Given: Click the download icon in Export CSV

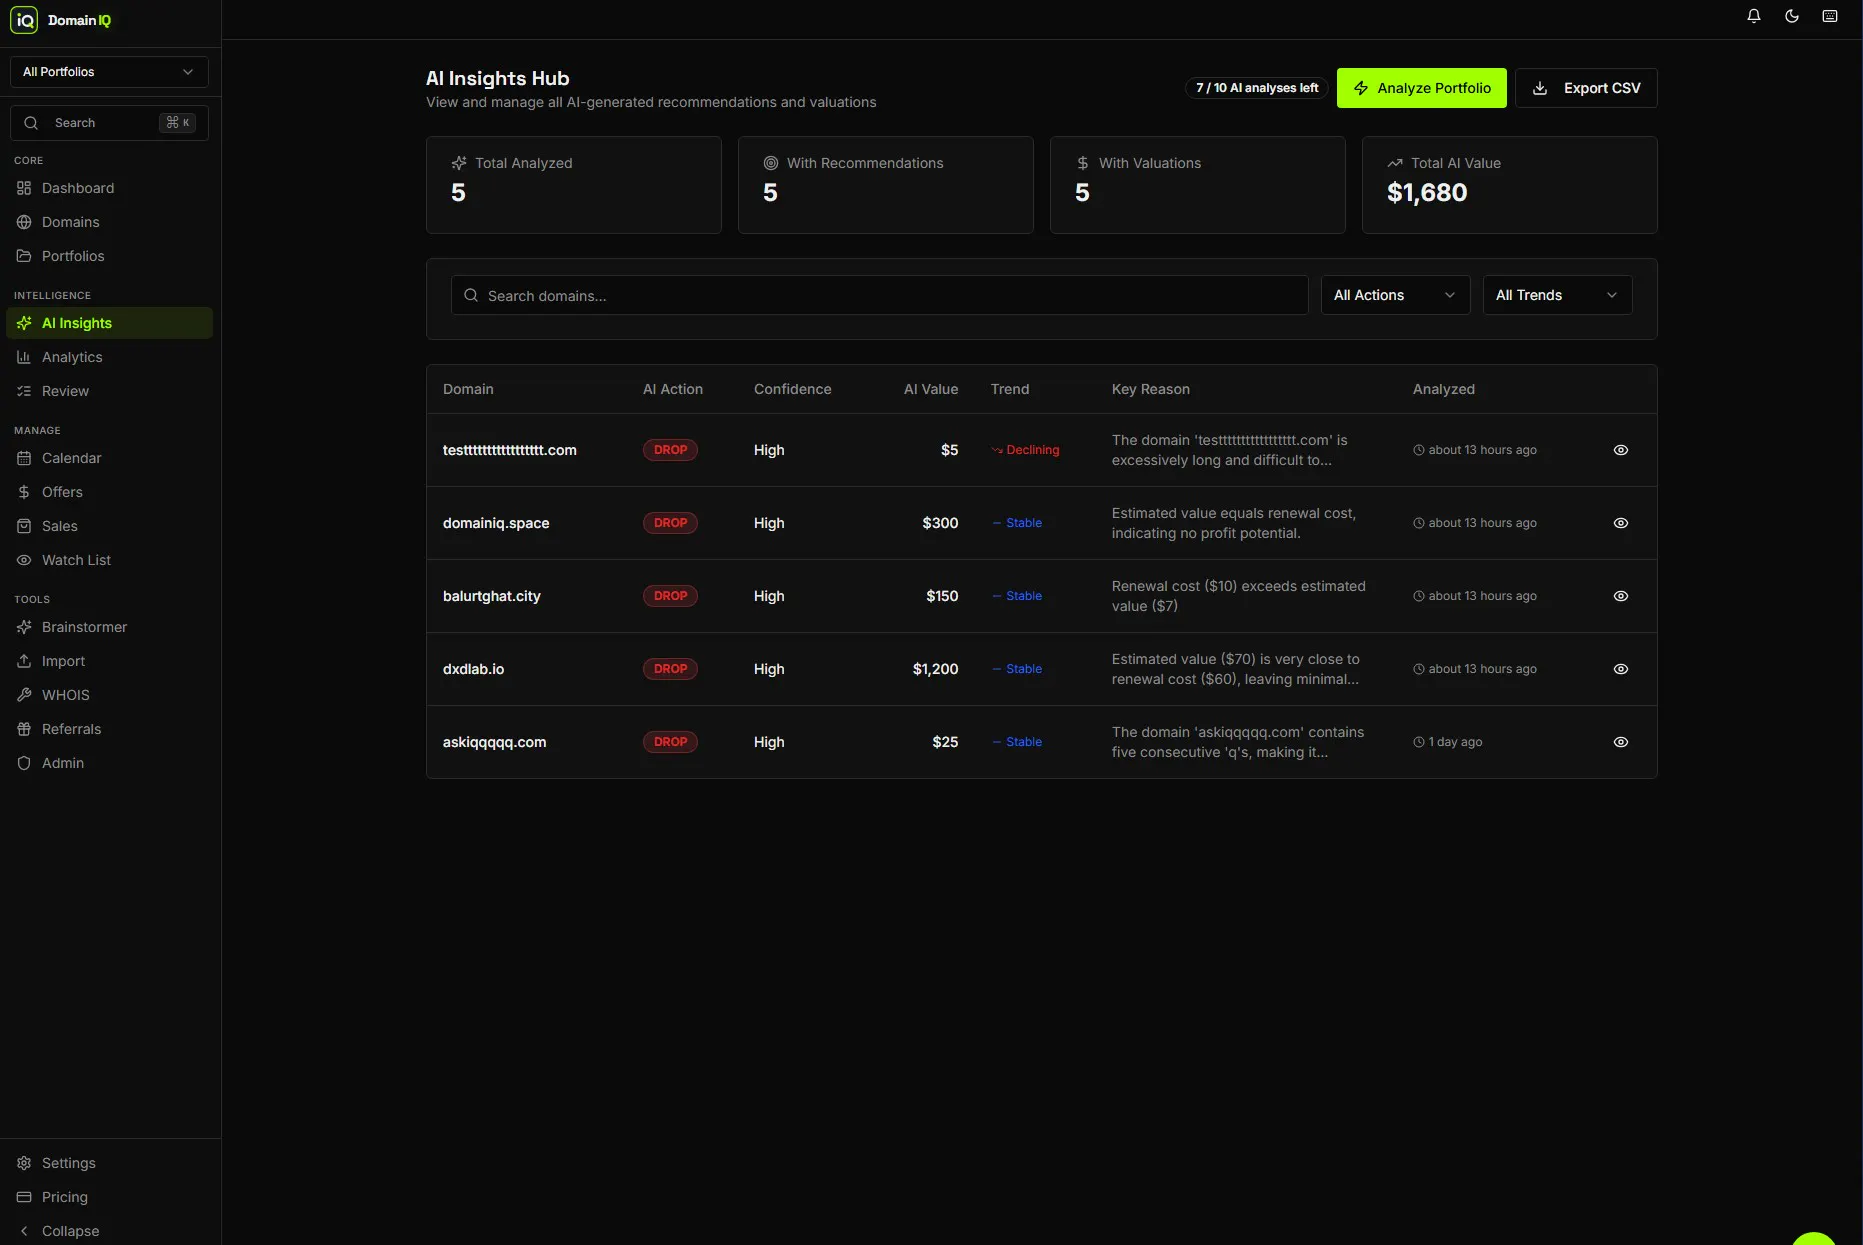Looking at the screenshot, I should 1540,88.
